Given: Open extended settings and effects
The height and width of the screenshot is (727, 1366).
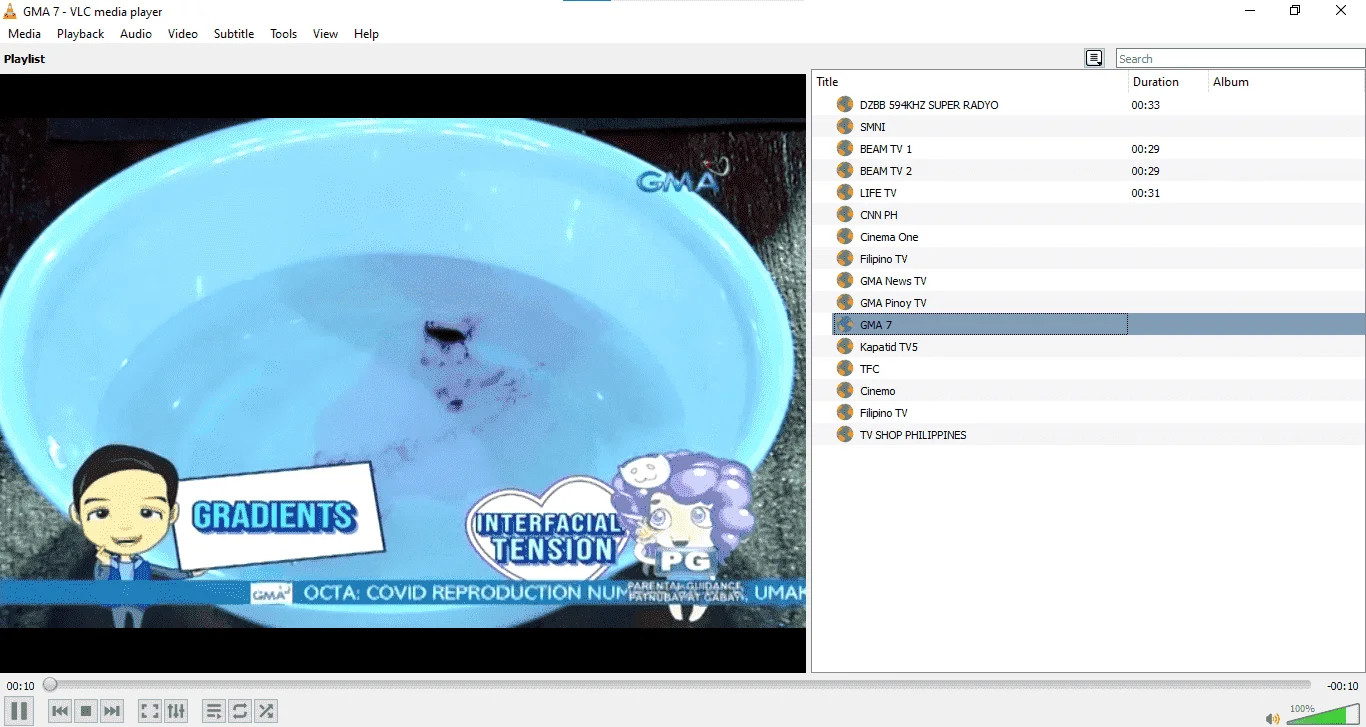Looking at the screenshot, I should click(176, 711).
